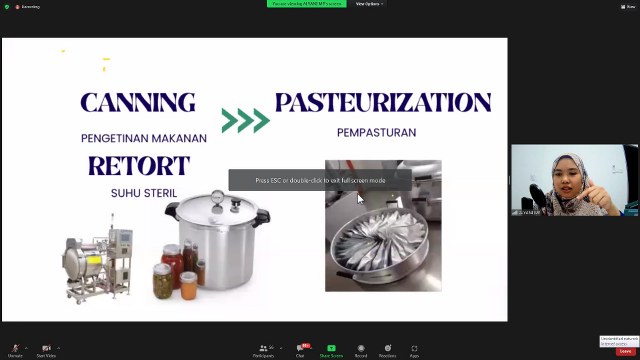Click the green 'You are viewing' screen banner

click(x=307, y=4)
